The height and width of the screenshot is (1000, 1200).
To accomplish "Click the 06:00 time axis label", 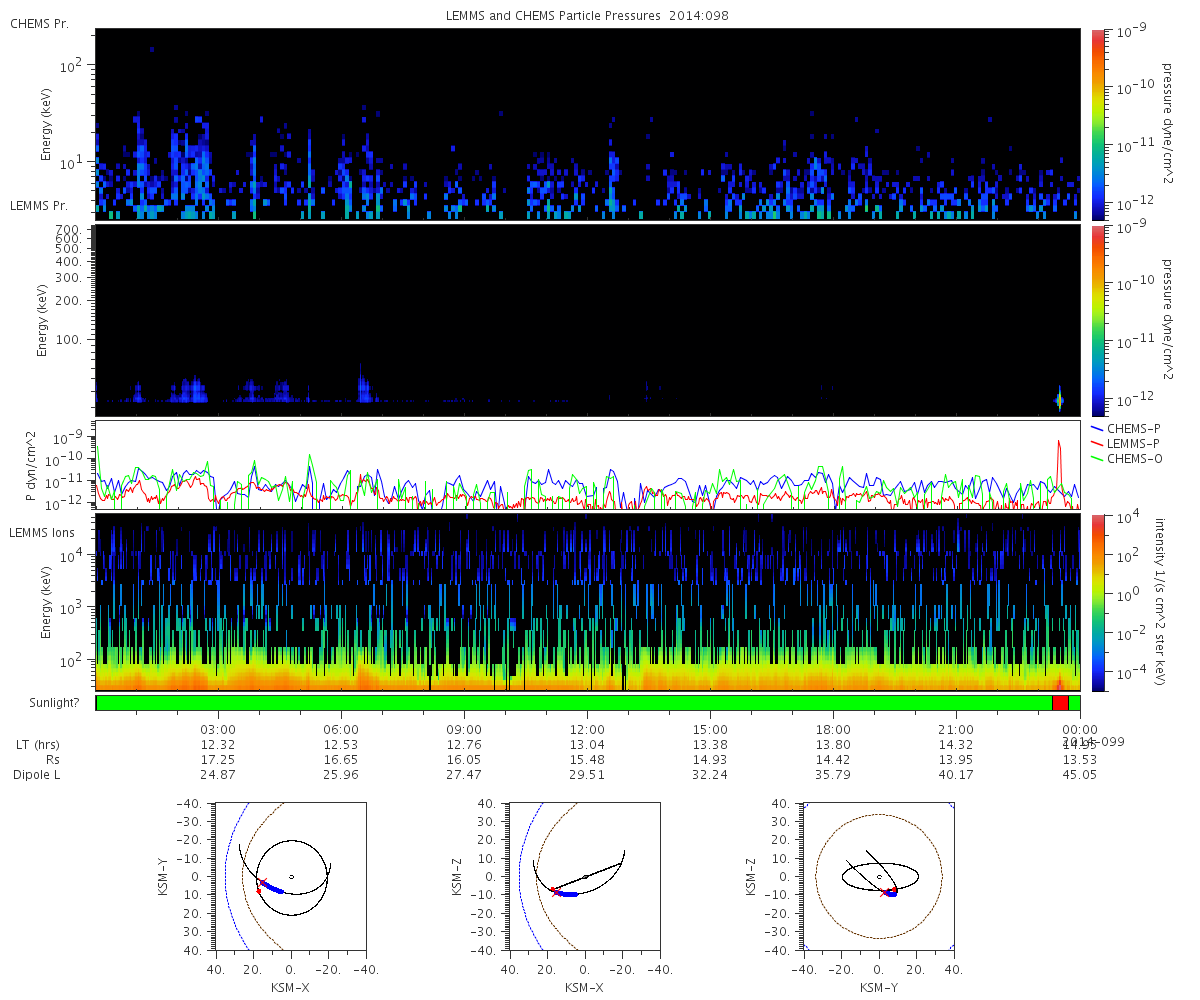I will pos(341,730).
